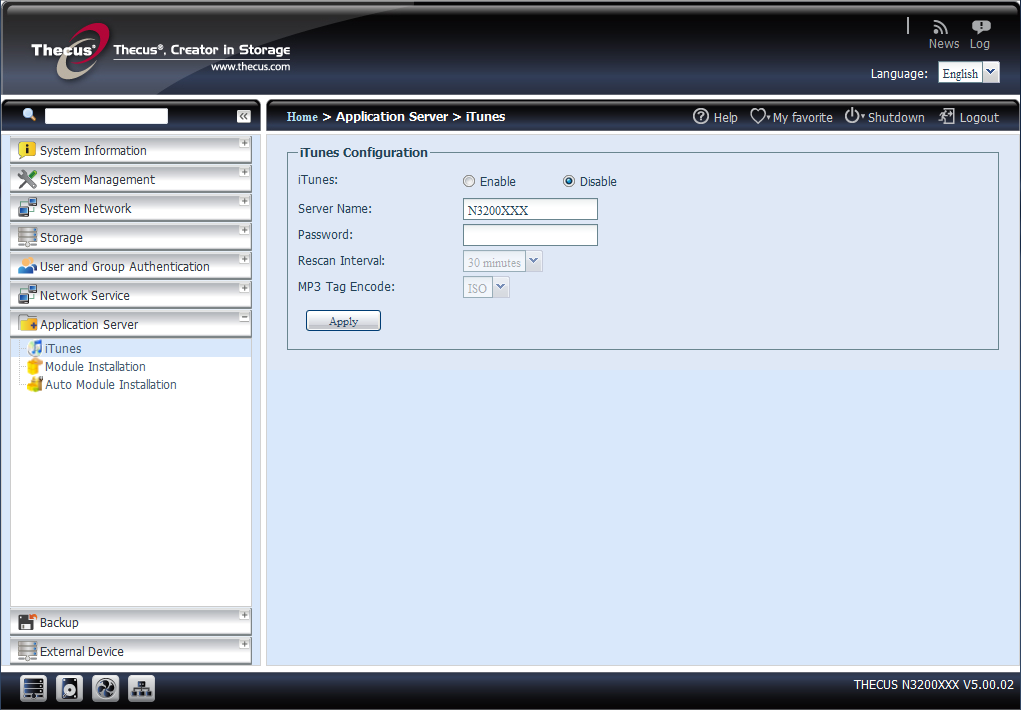Click the Storage drive icon
This screenshot has height=710, width=1021.
coord(27,237)
